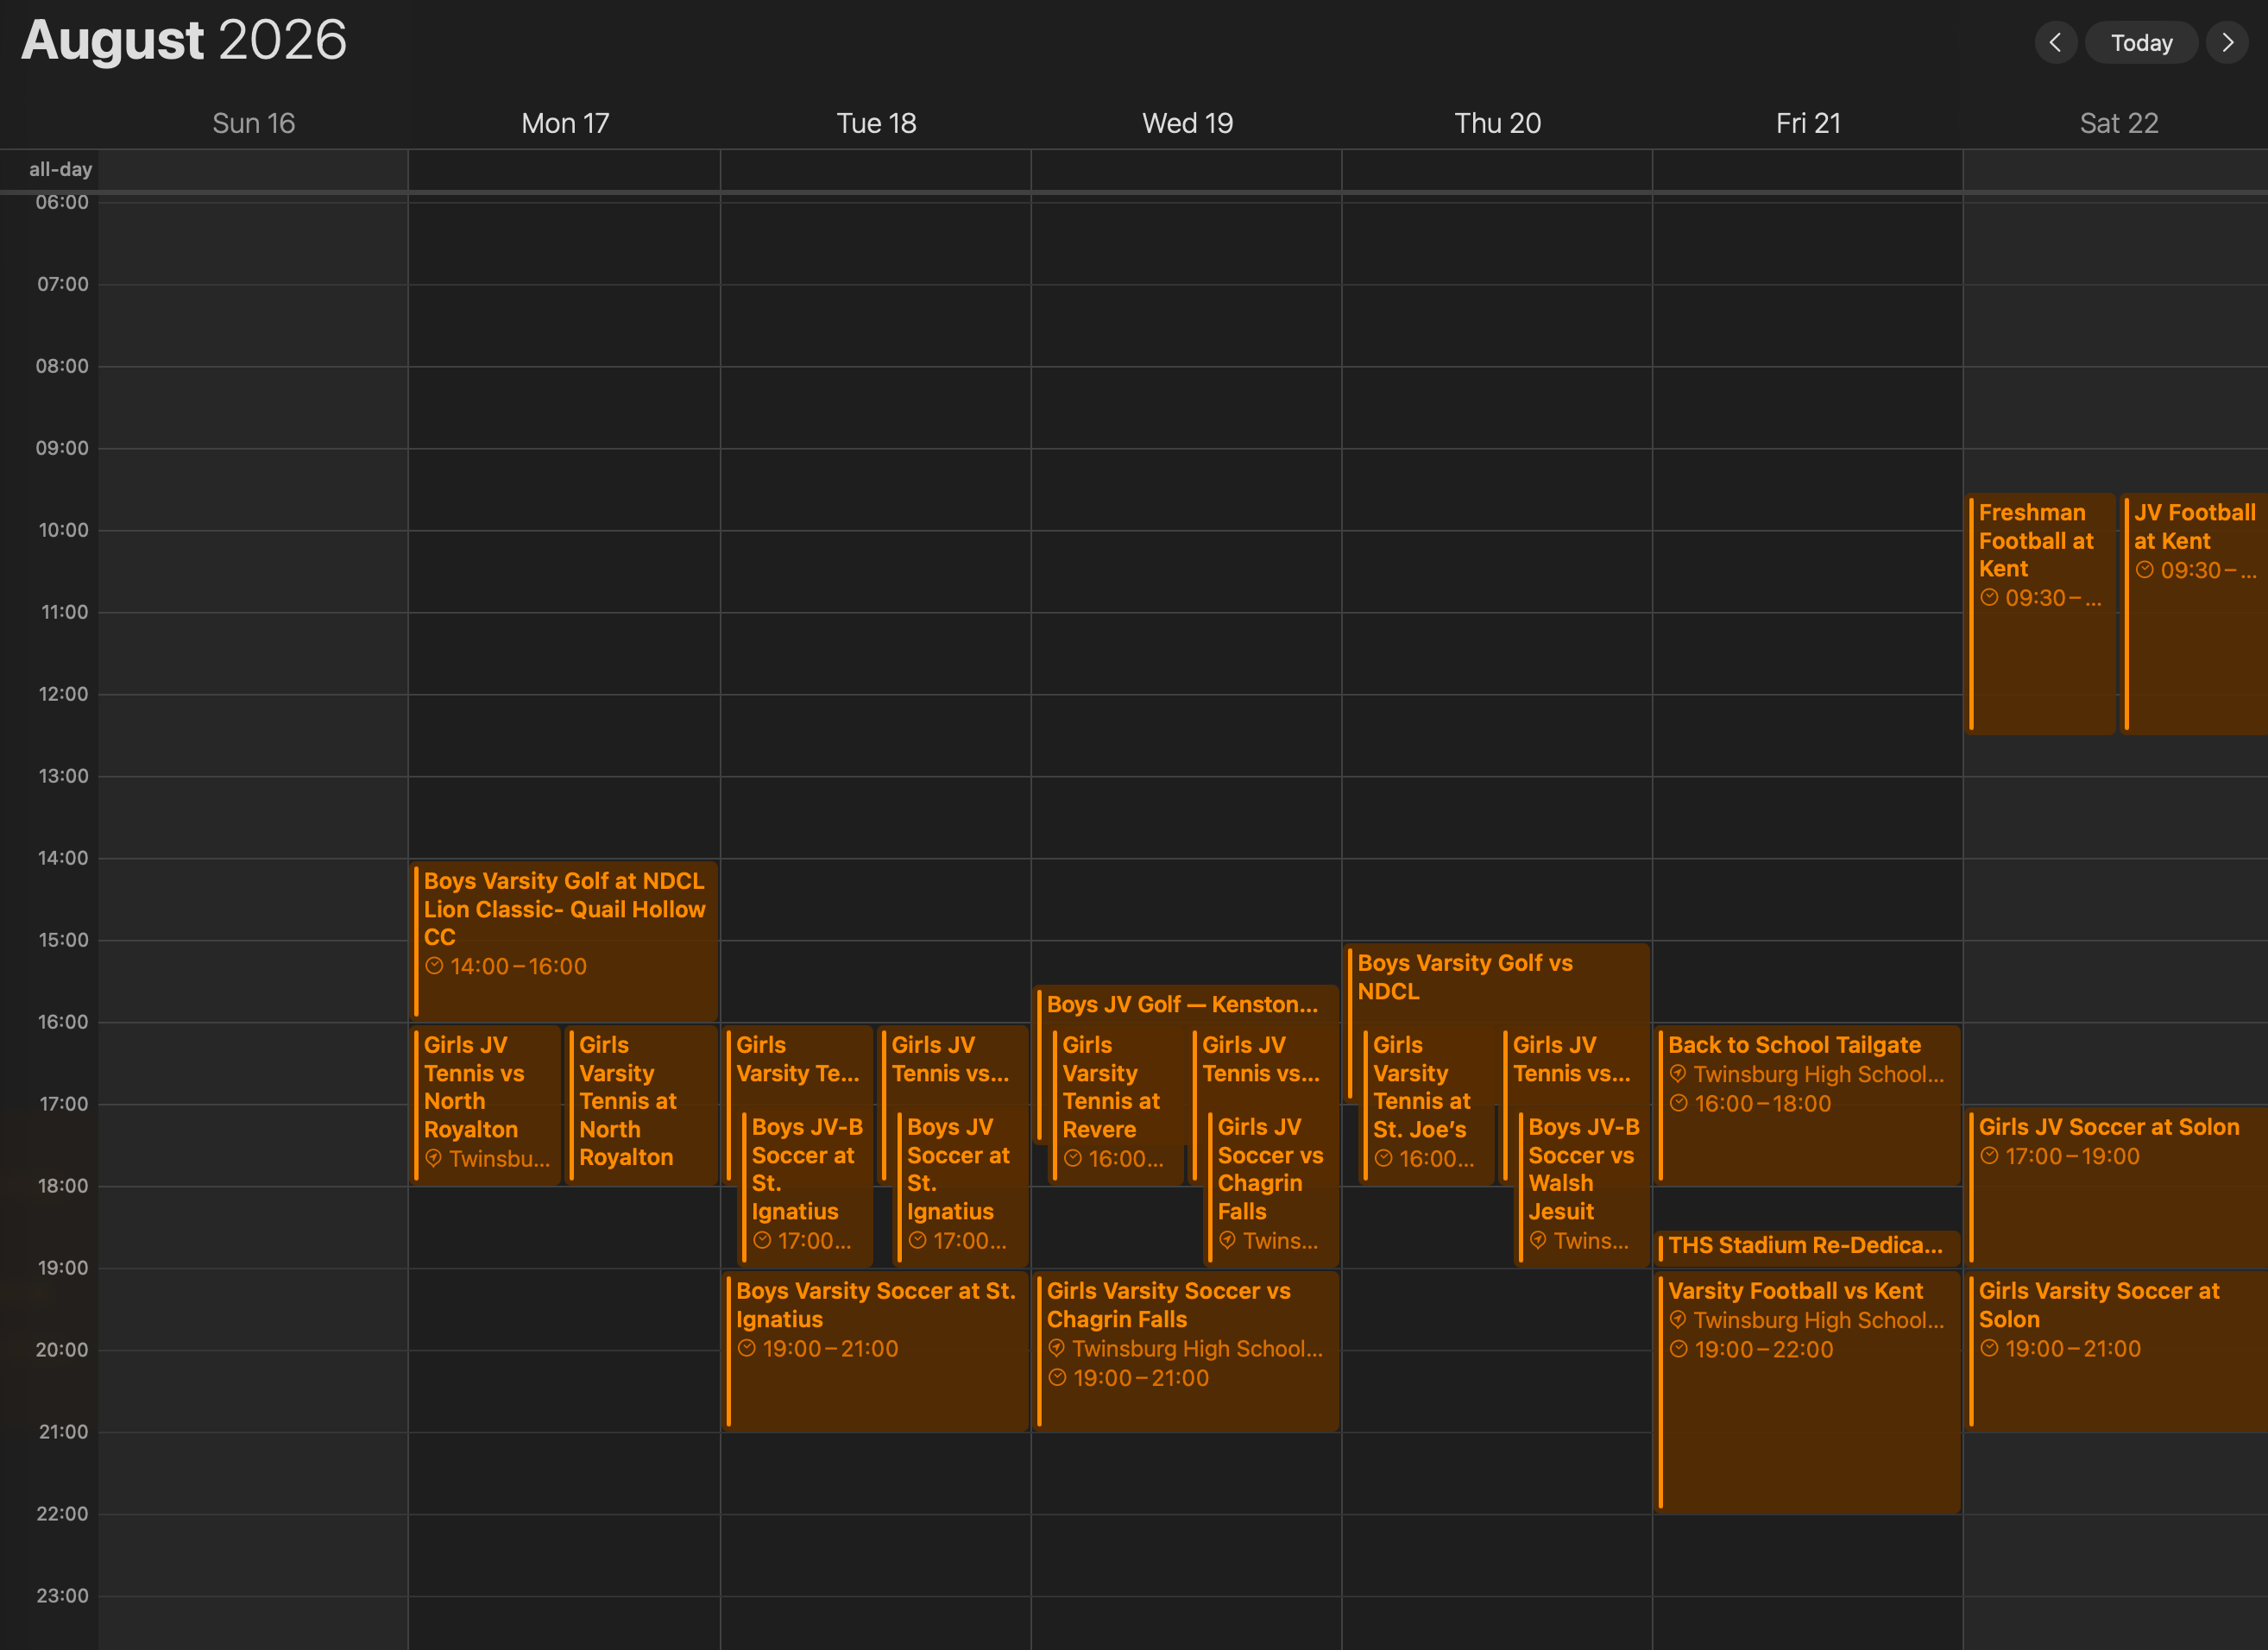The width and height of the screenshot is (2268, 1650).
Task: Click the Sun 16 day header
Action: (x=254, y=123)
